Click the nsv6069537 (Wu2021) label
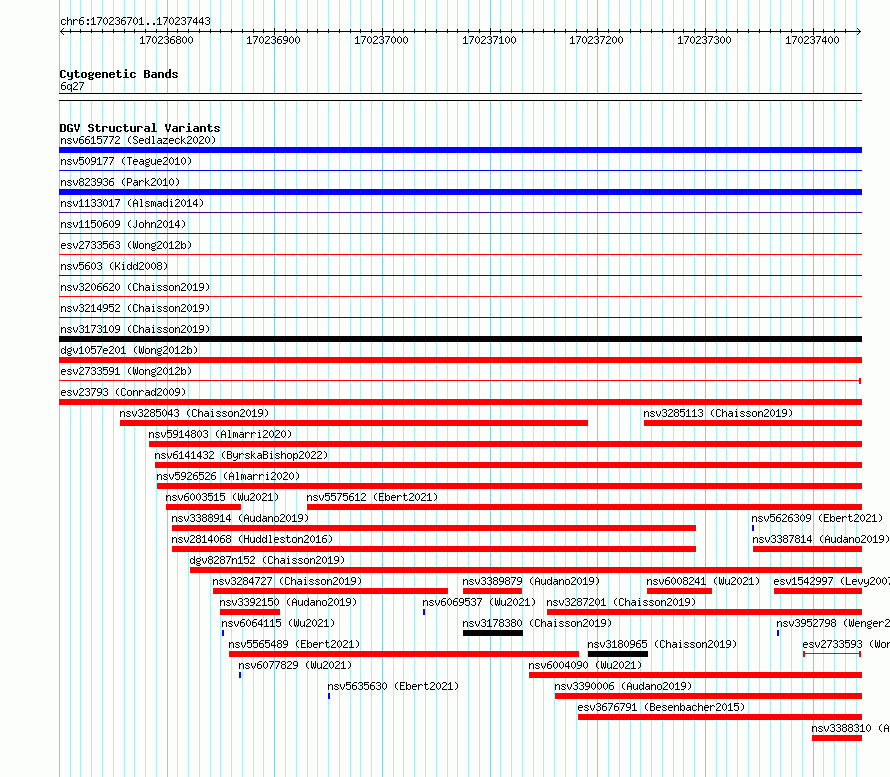The image size is (890, 777). point(479,602)
